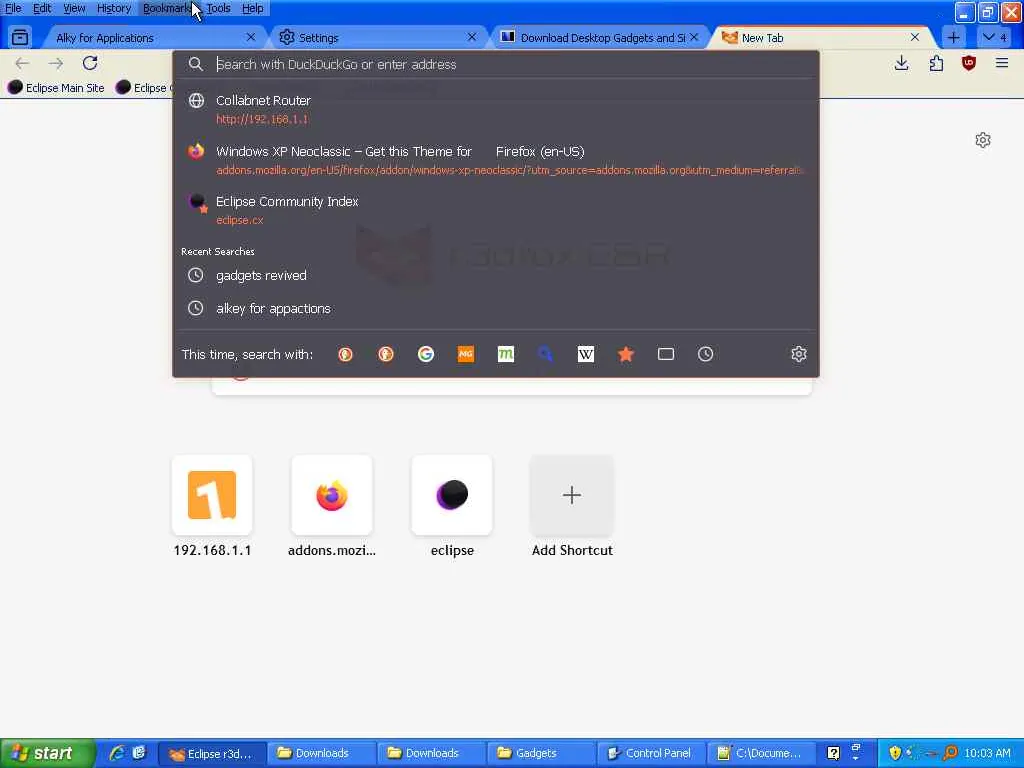Click the Google search engine icon
The height and width of the screenshot is (768, 1024).
point(426,354)
